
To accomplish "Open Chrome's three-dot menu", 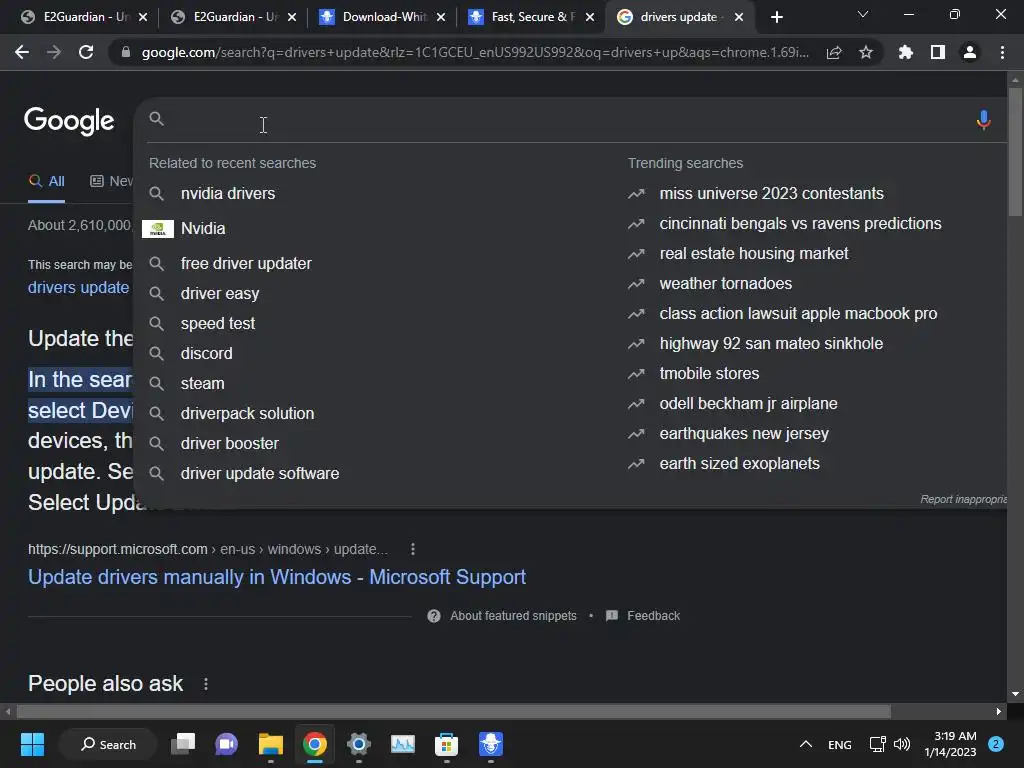I will pyautogui.click(x=1002, y=52).
